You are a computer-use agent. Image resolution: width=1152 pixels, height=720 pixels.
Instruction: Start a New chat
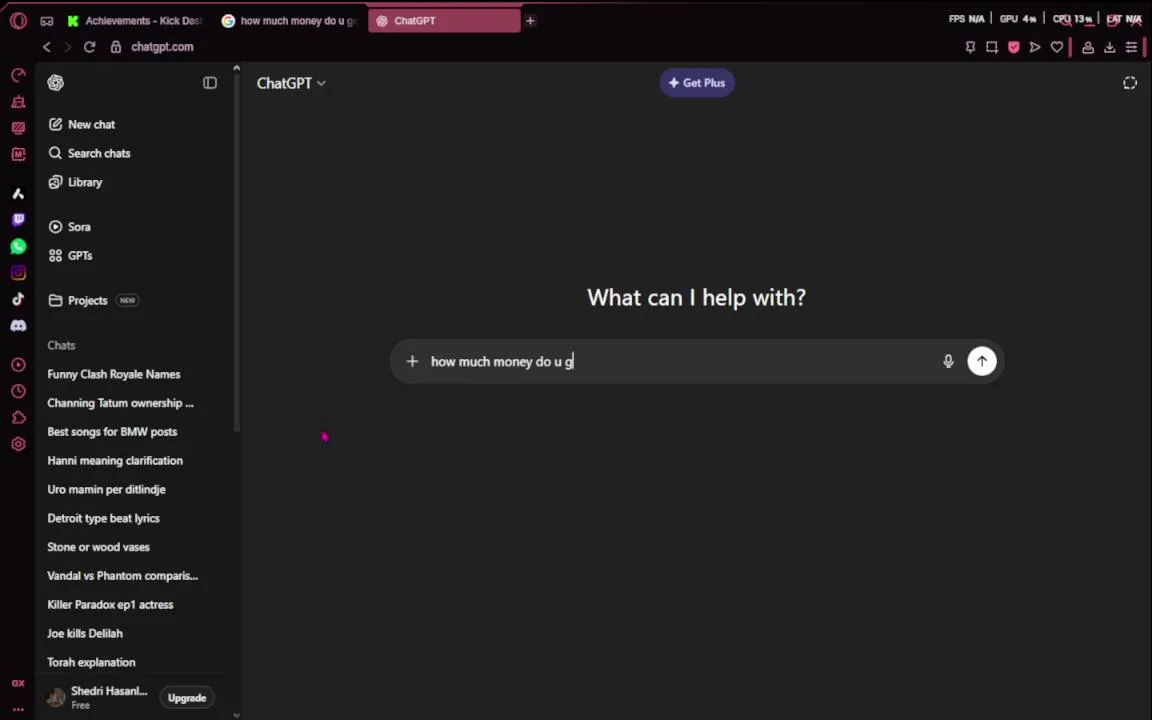pos(82,124)
